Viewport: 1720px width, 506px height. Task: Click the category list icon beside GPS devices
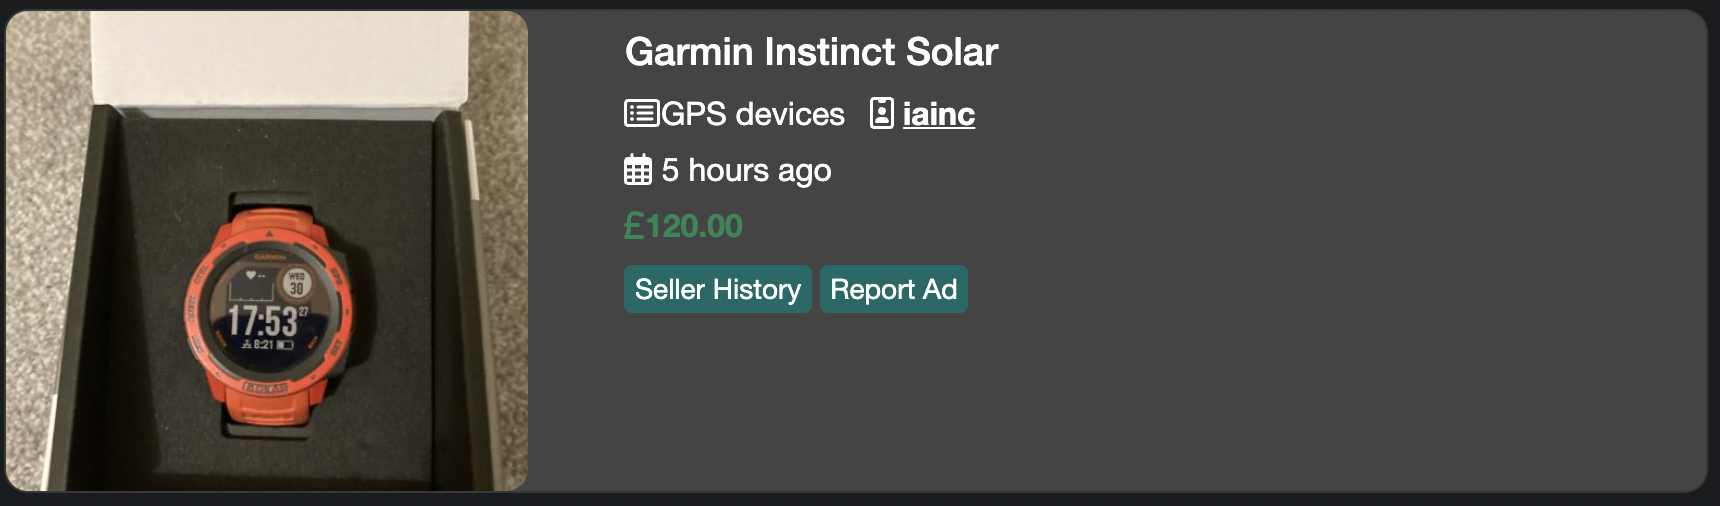[641, 113]
